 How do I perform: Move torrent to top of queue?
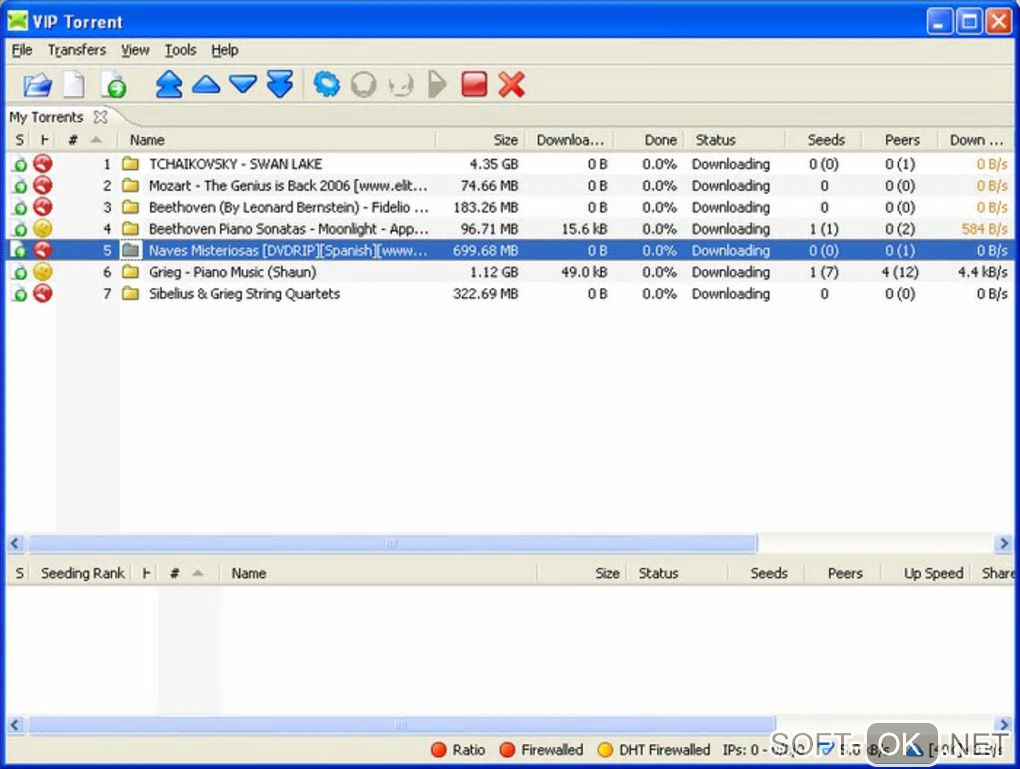pos(169,85)
